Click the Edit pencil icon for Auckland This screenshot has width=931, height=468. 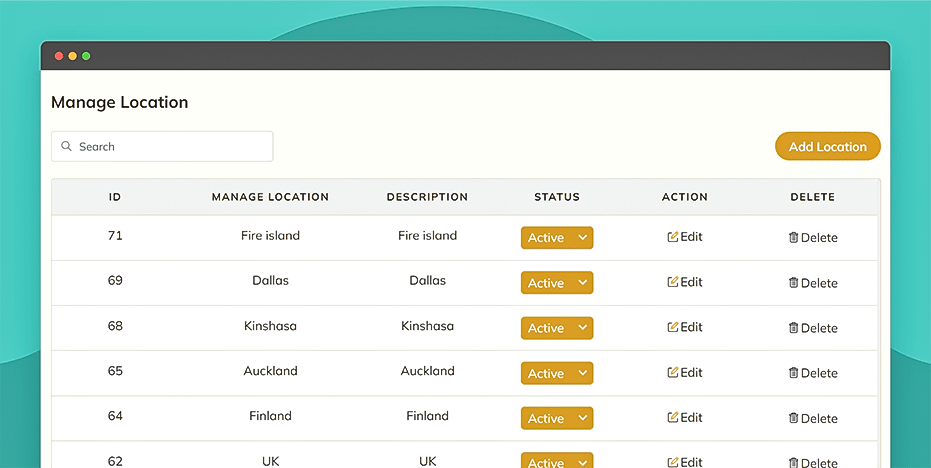[673, 372]
